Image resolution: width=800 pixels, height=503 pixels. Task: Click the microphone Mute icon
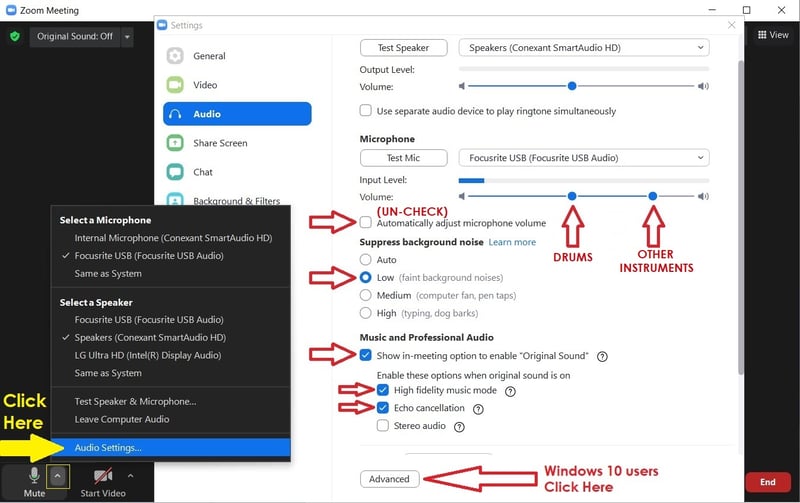34,475
